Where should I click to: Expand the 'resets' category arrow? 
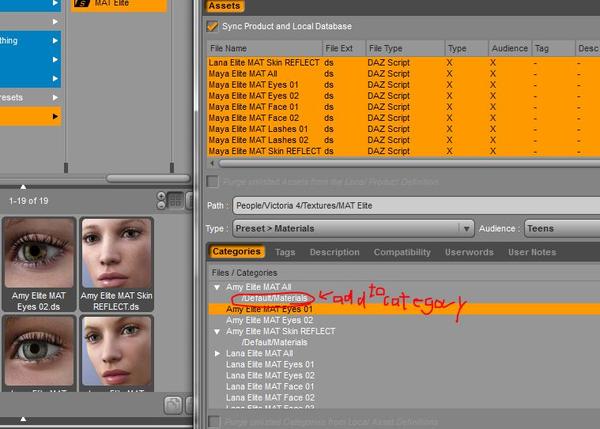coord(55,97)
